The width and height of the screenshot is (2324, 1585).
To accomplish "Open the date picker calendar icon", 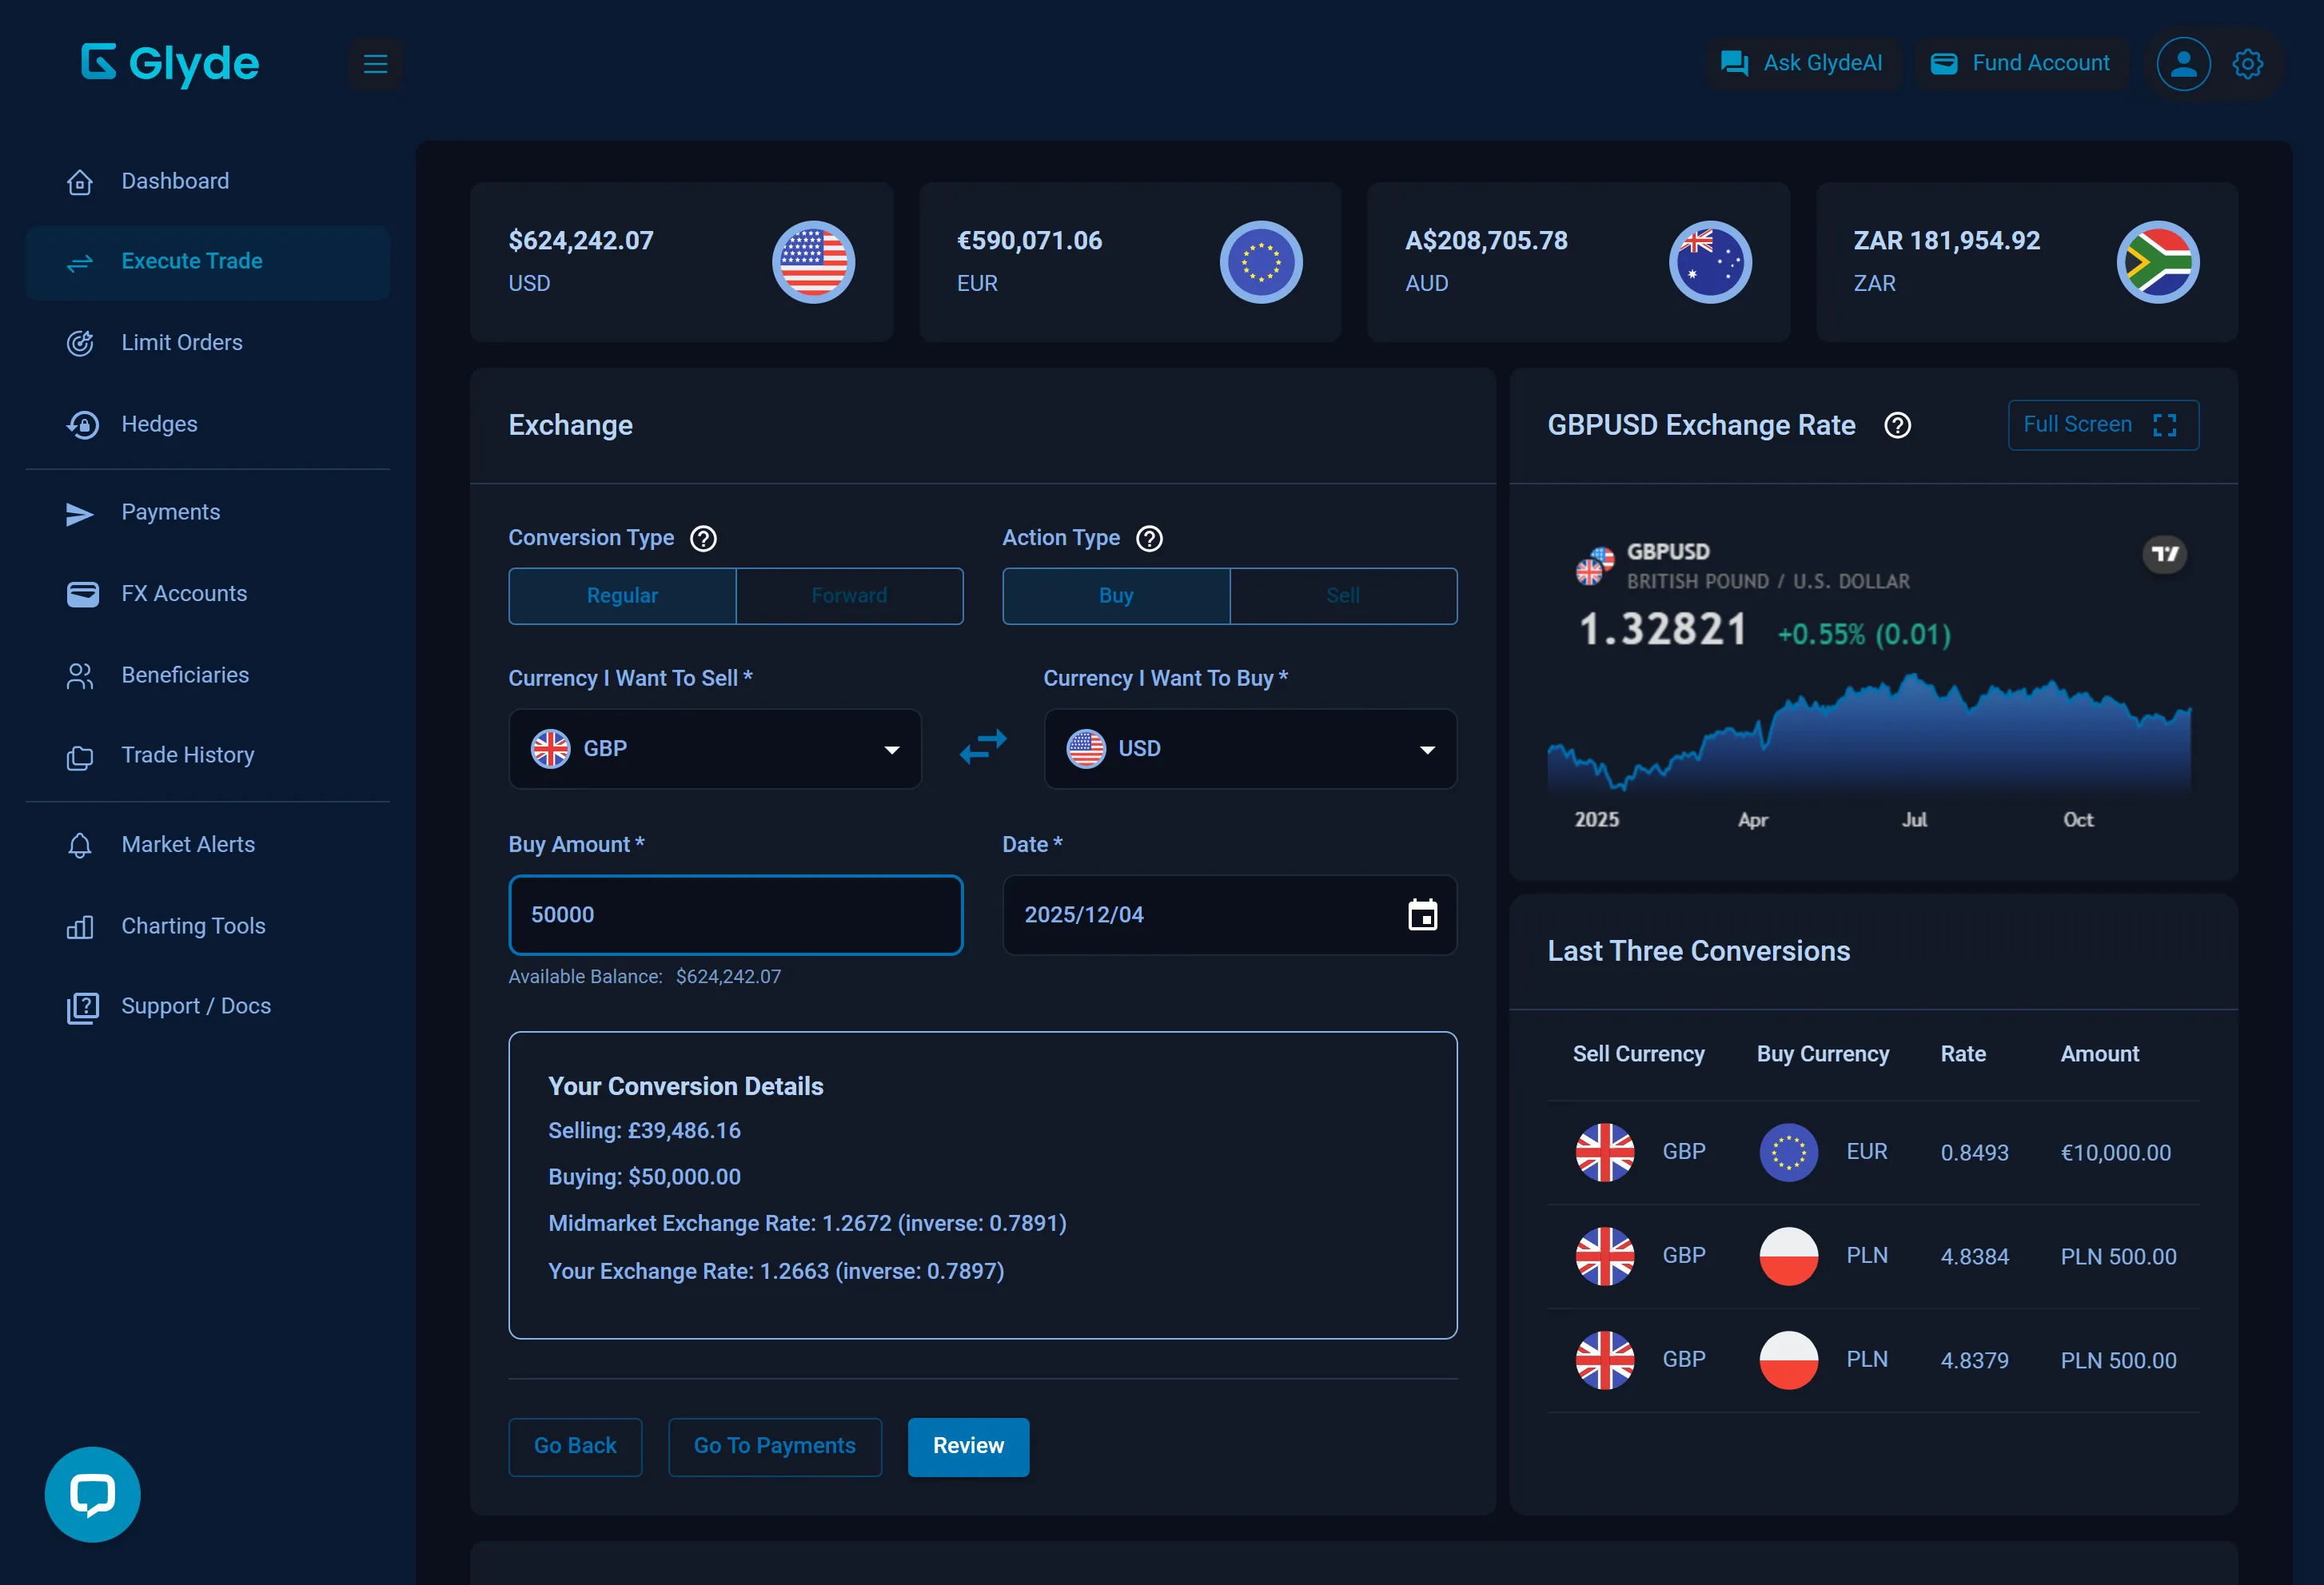I will pos(1423,914).
